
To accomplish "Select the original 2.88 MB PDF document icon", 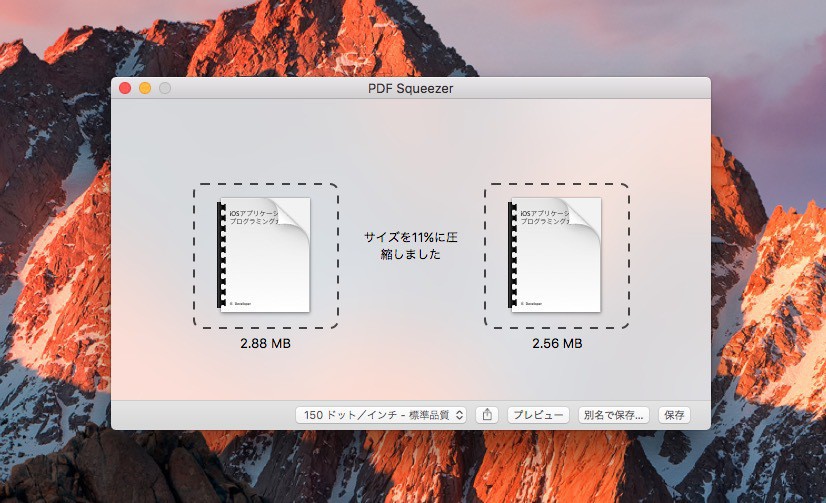I will point(265,255).
